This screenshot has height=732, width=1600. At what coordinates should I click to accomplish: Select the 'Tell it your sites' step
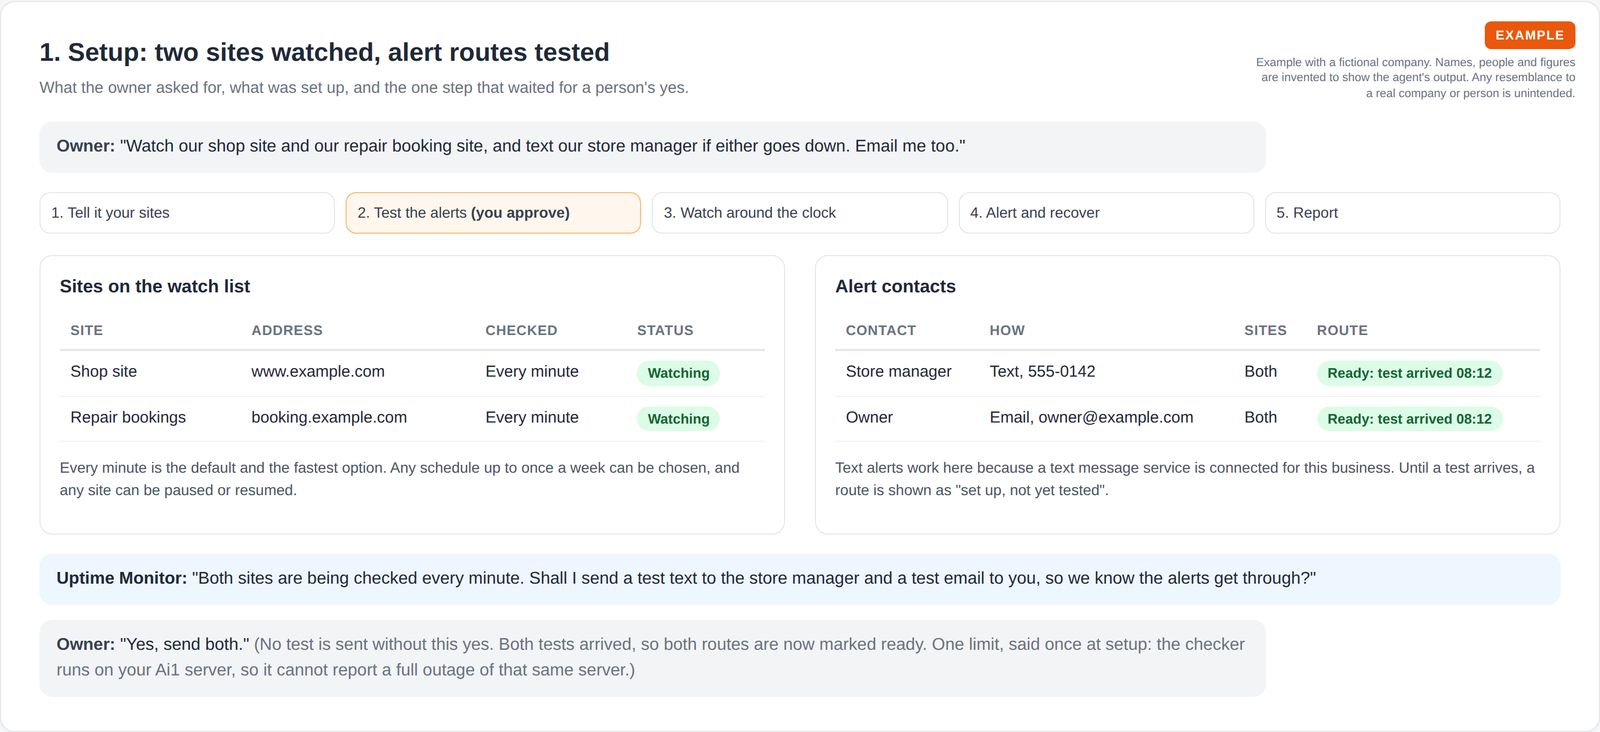(x=187, y=213)
